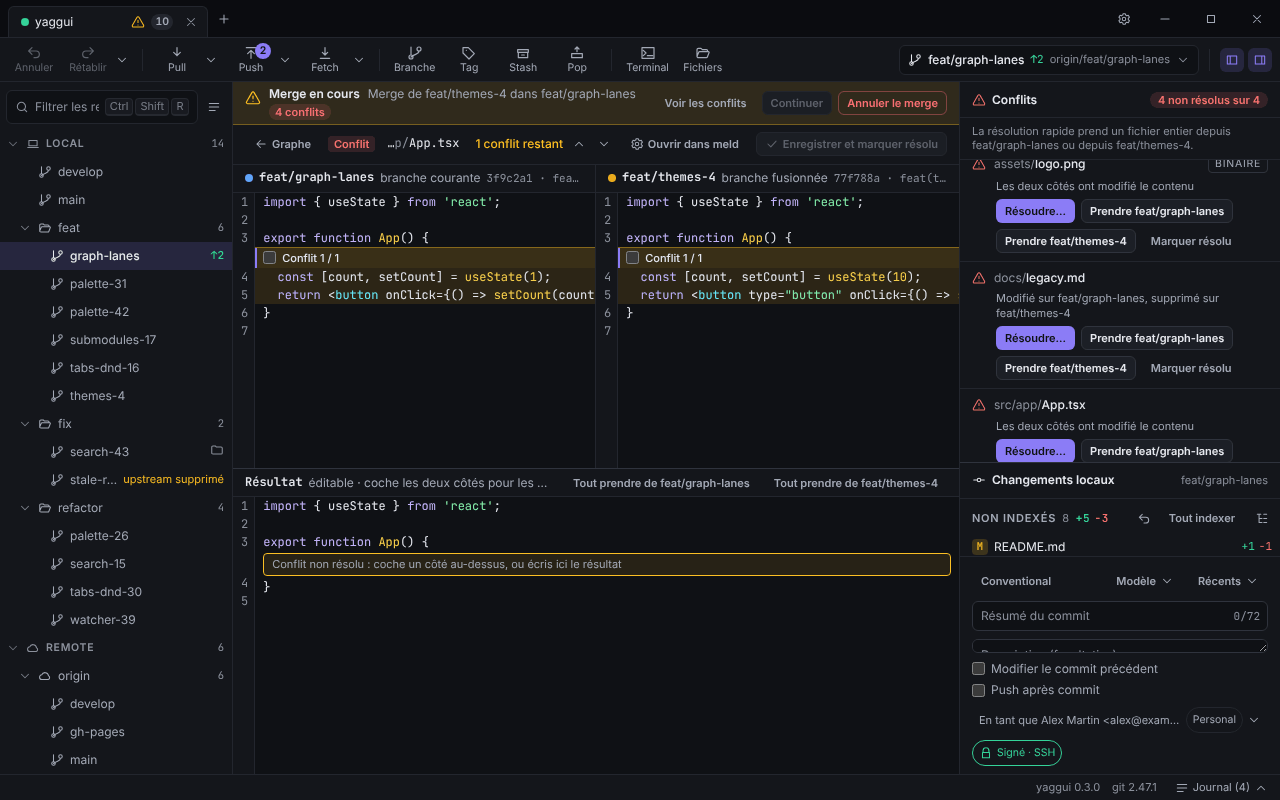Screen dimensions: 1280x800
Task: Enable Push après commit checkbox
Action: (979, 690)
